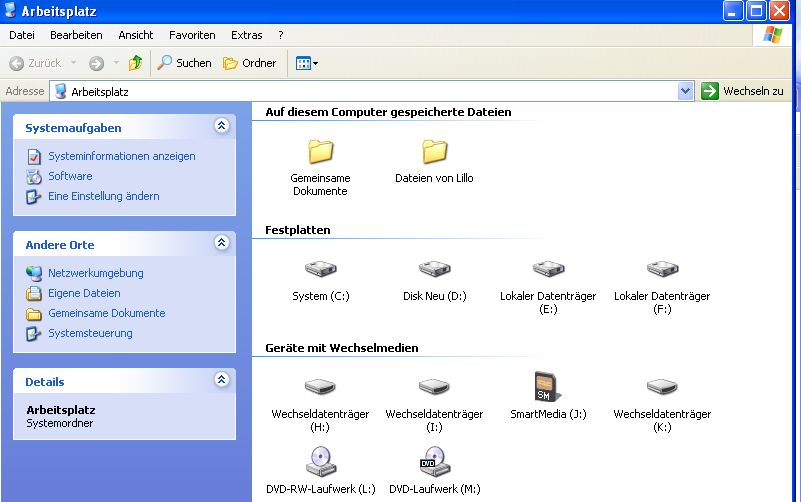Click inside the Adresse input field
Image resolution: width=801 pixels, height=502 pixels.
coord(370,91)
